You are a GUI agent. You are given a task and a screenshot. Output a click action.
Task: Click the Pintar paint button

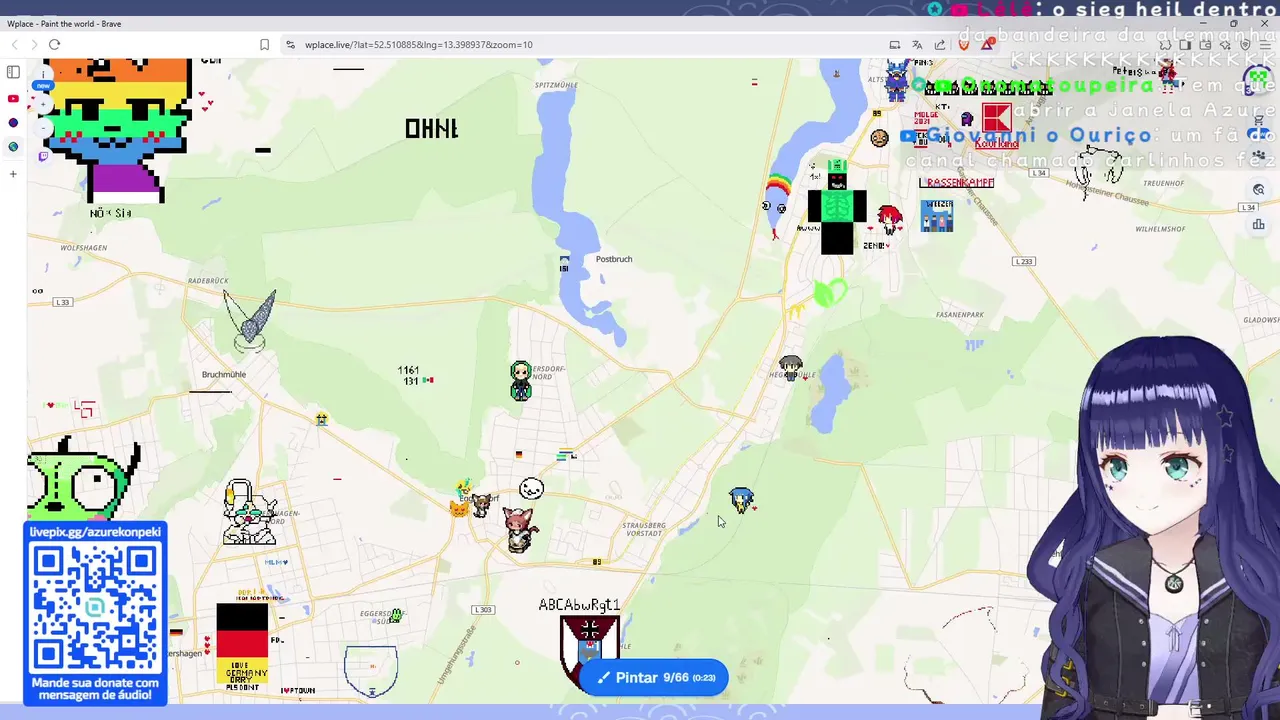tap(654, 677)
